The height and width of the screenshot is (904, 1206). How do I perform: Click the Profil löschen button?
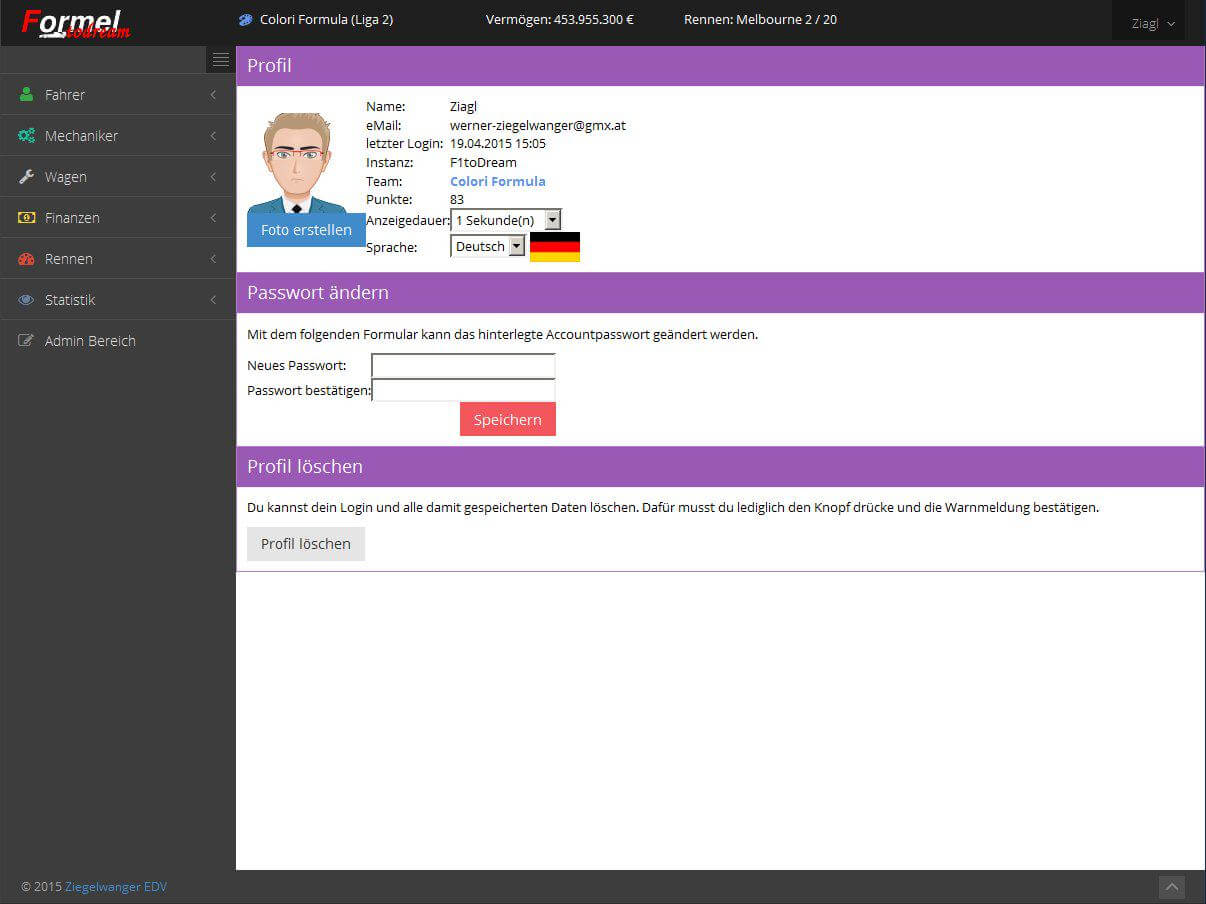[x=306, y=544]
